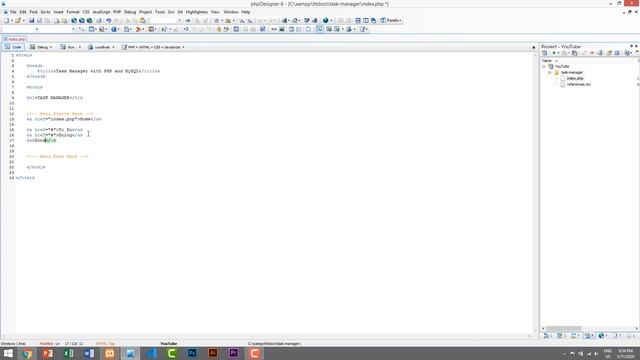This screenshot has height=360, width=640.
Task: Close the Project panel with X
Action: (636, 46)
